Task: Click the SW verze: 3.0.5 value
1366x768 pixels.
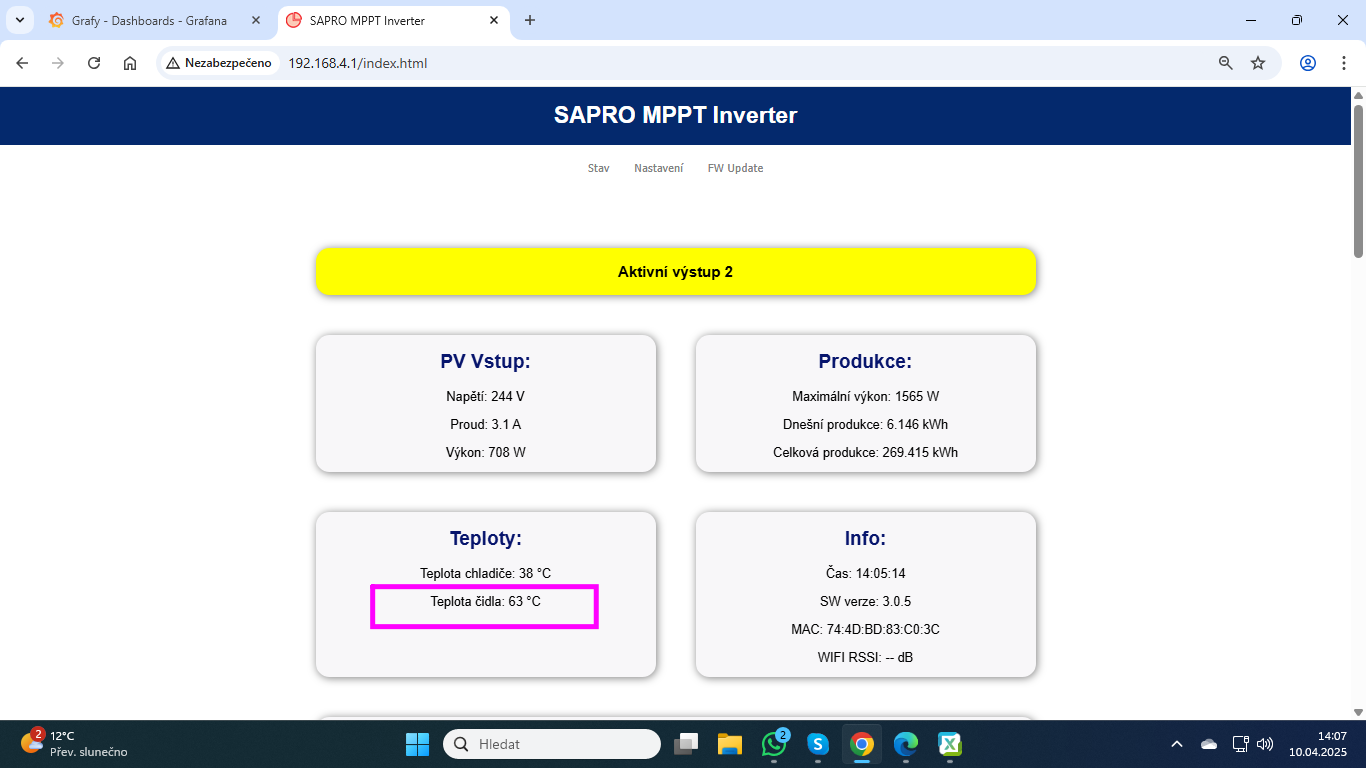Action: [866, 601]
